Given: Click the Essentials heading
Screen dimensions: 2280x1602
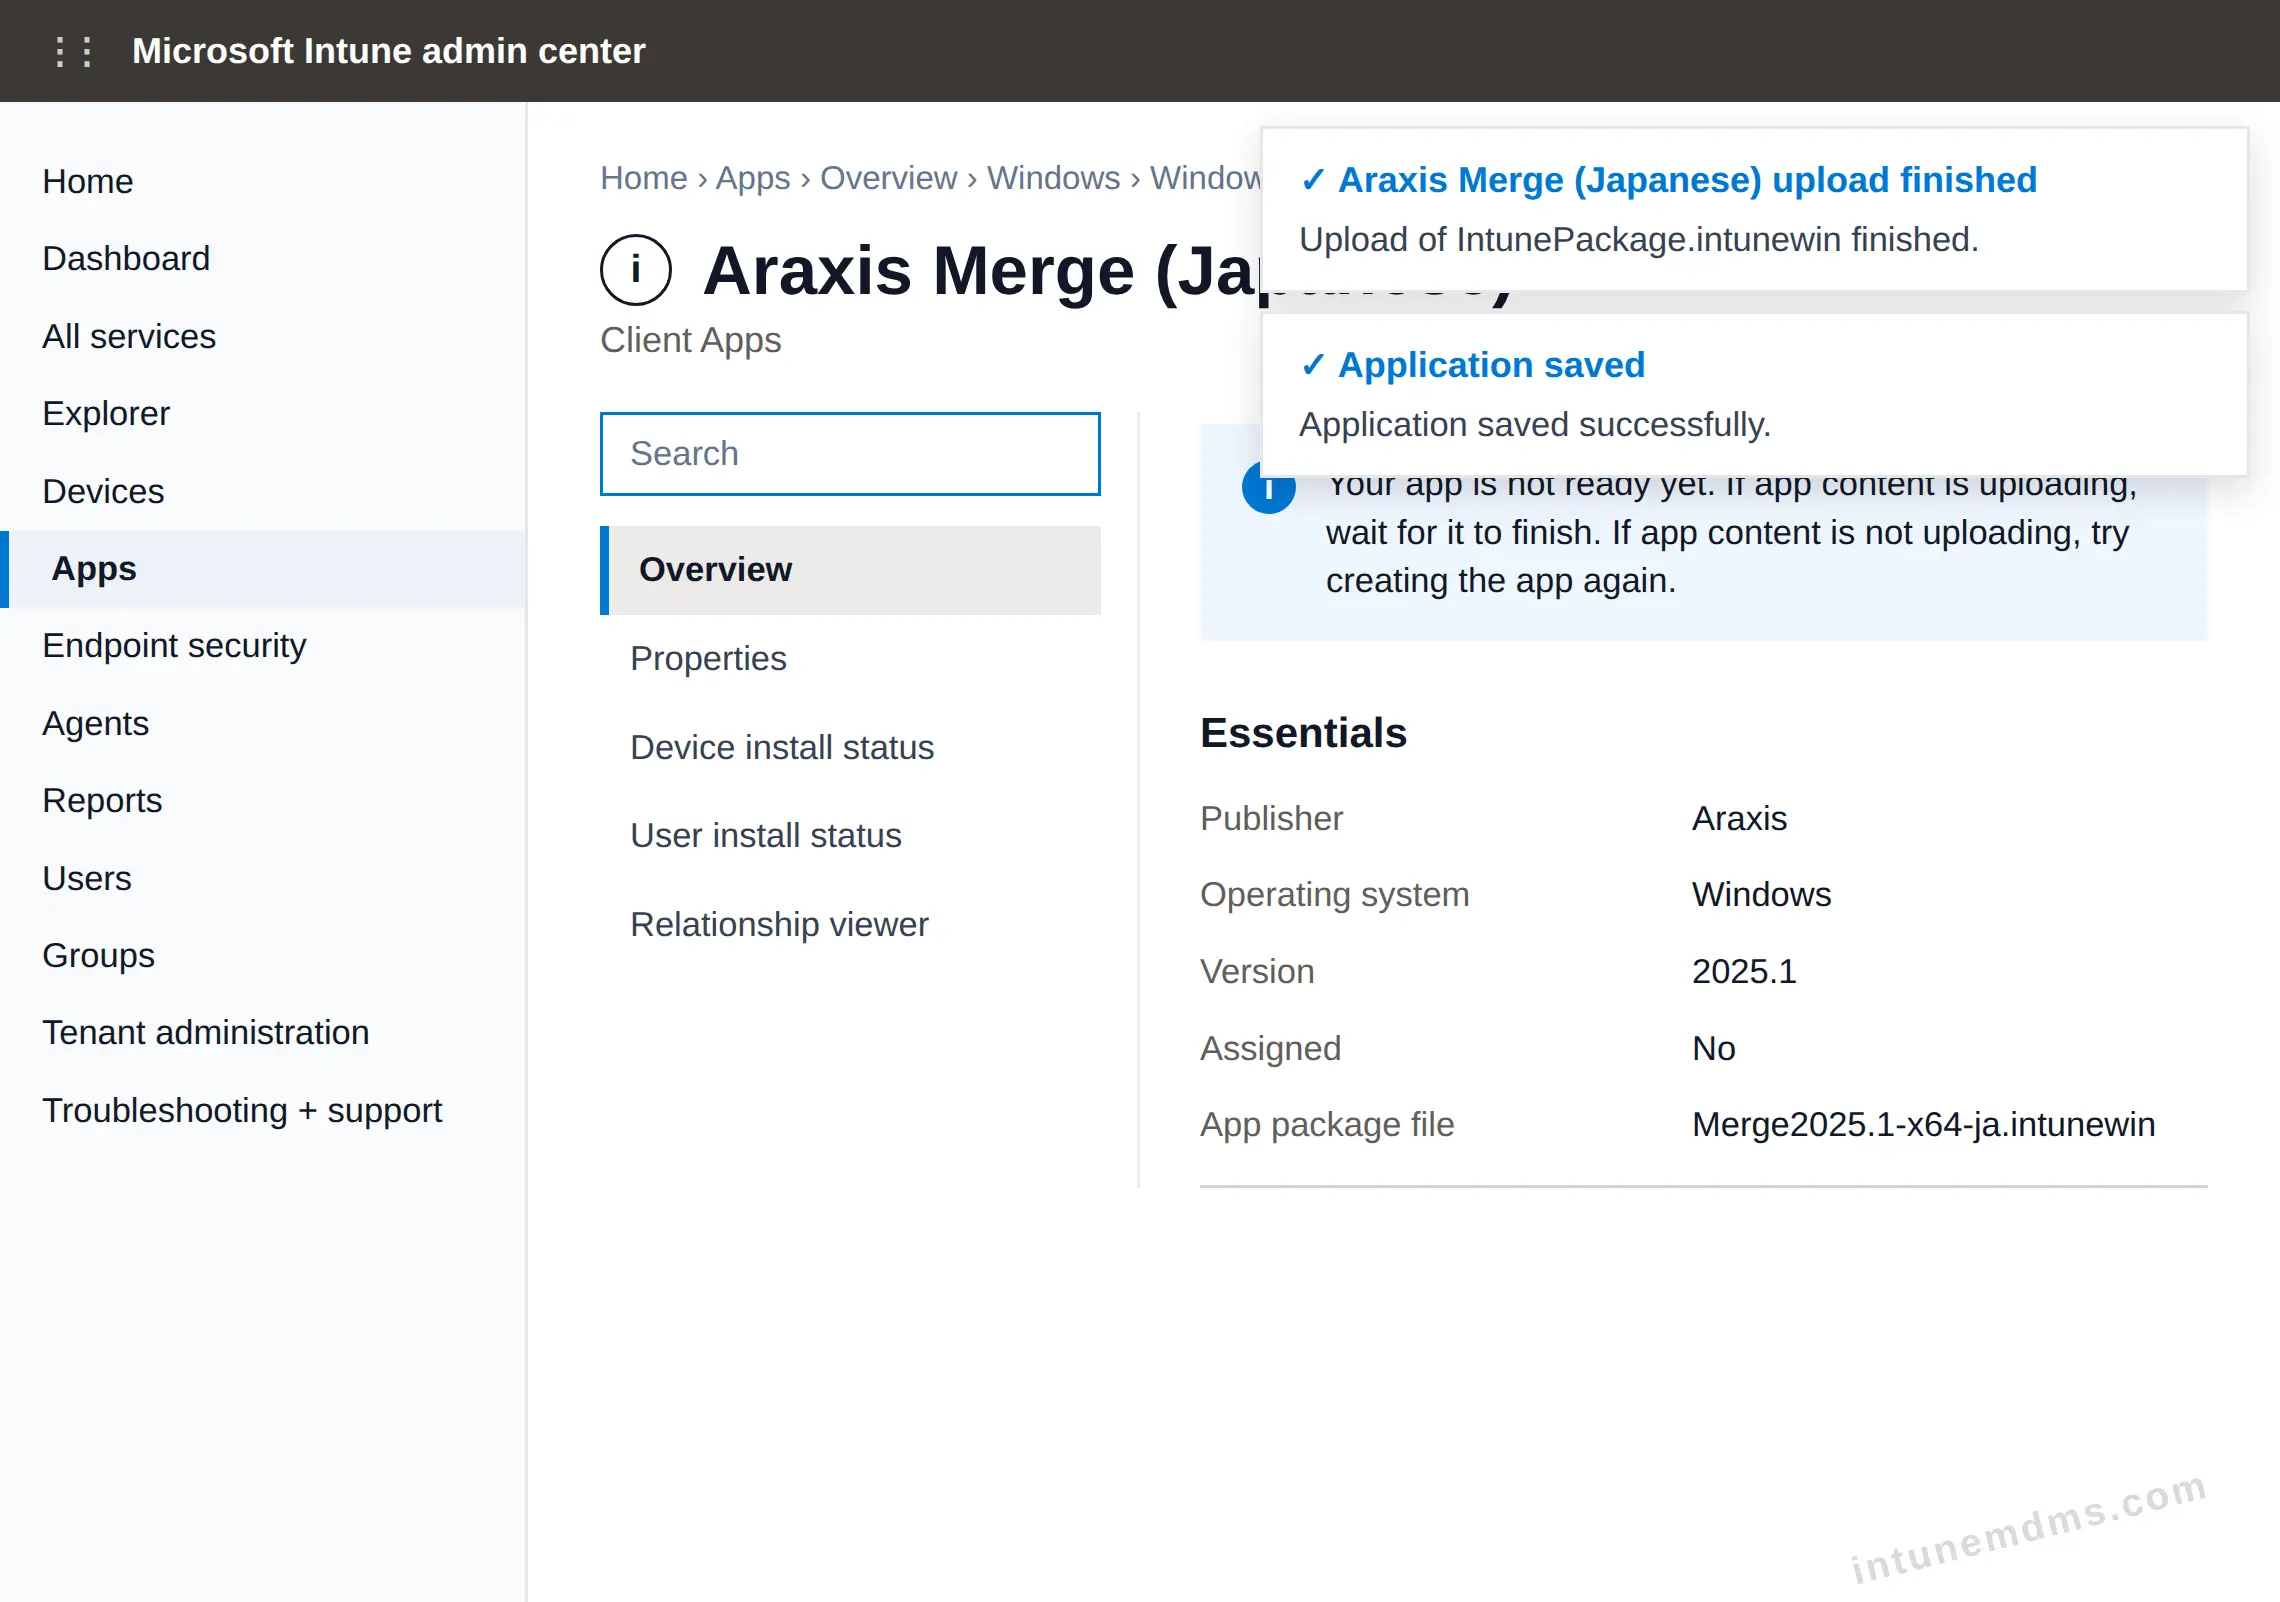Looking at the screenshot, I should [1303, 733].
